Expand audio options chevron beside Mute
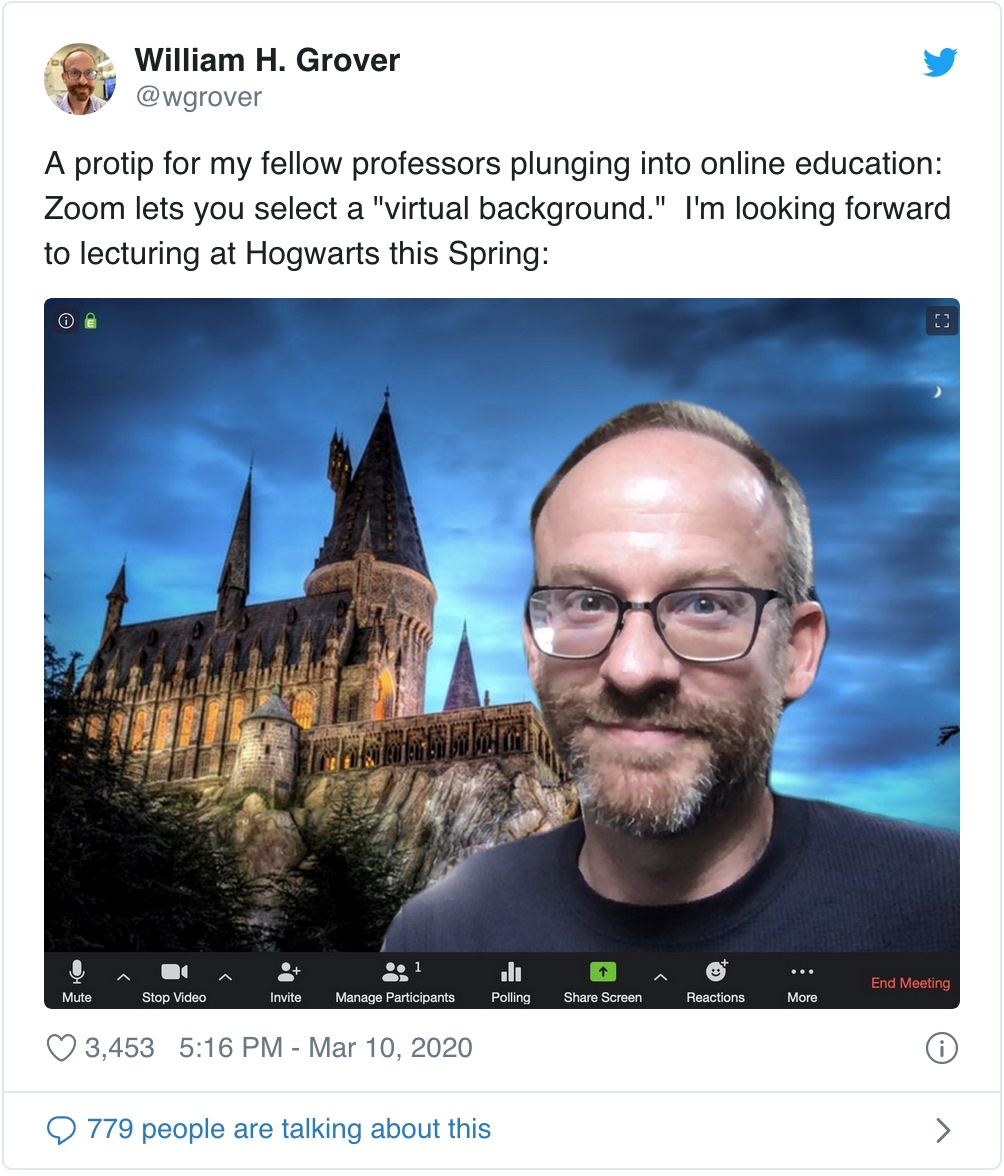Image resolution: width=1004 pixels, height=1176 pixels. tap(124, 976)
